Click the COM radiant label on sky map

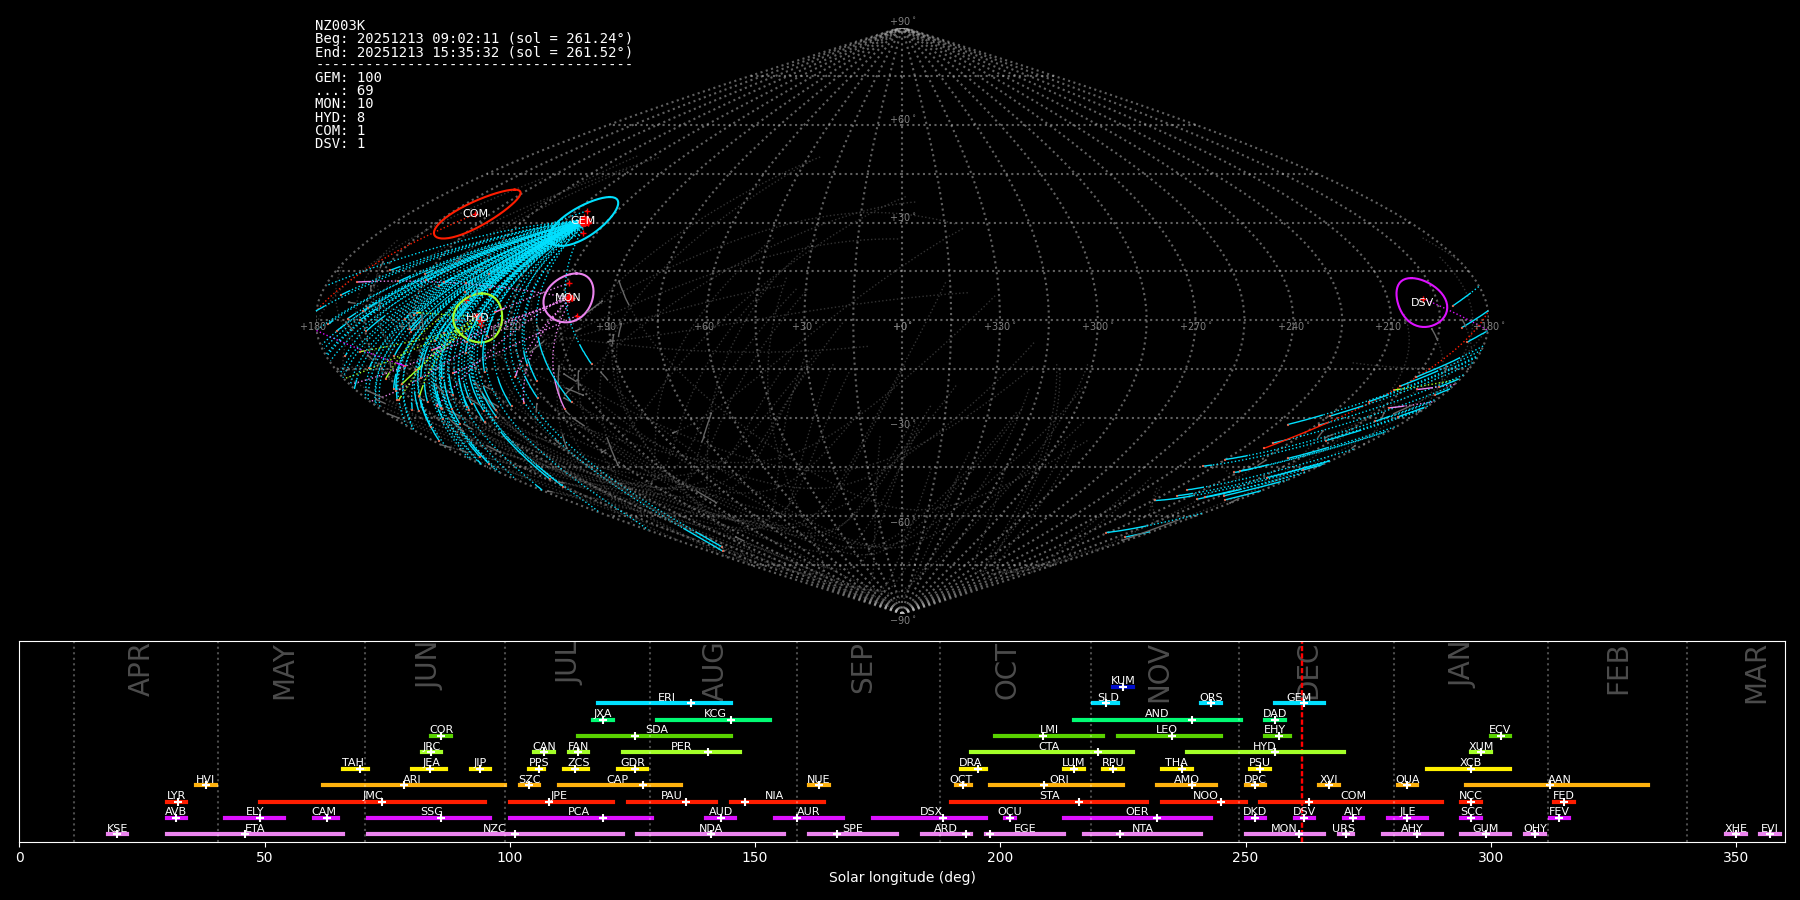tap(475, 214)
